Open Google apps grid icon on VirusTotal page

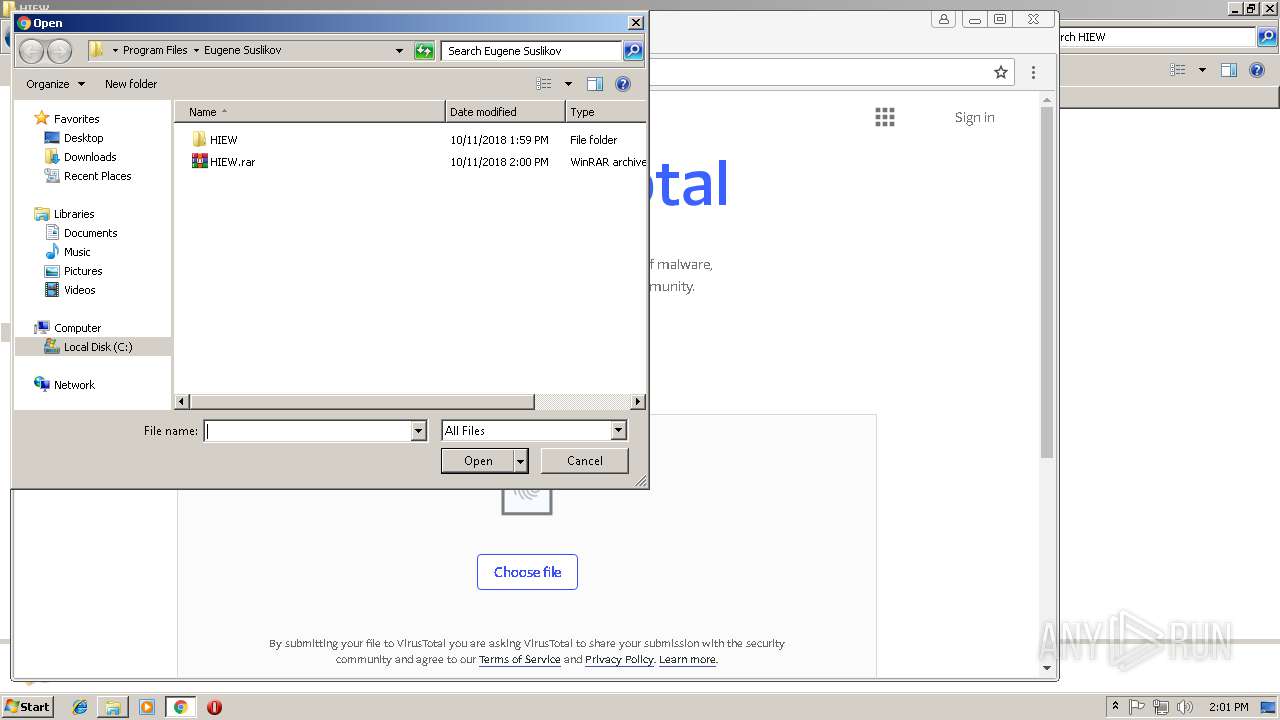coord(885,117)
